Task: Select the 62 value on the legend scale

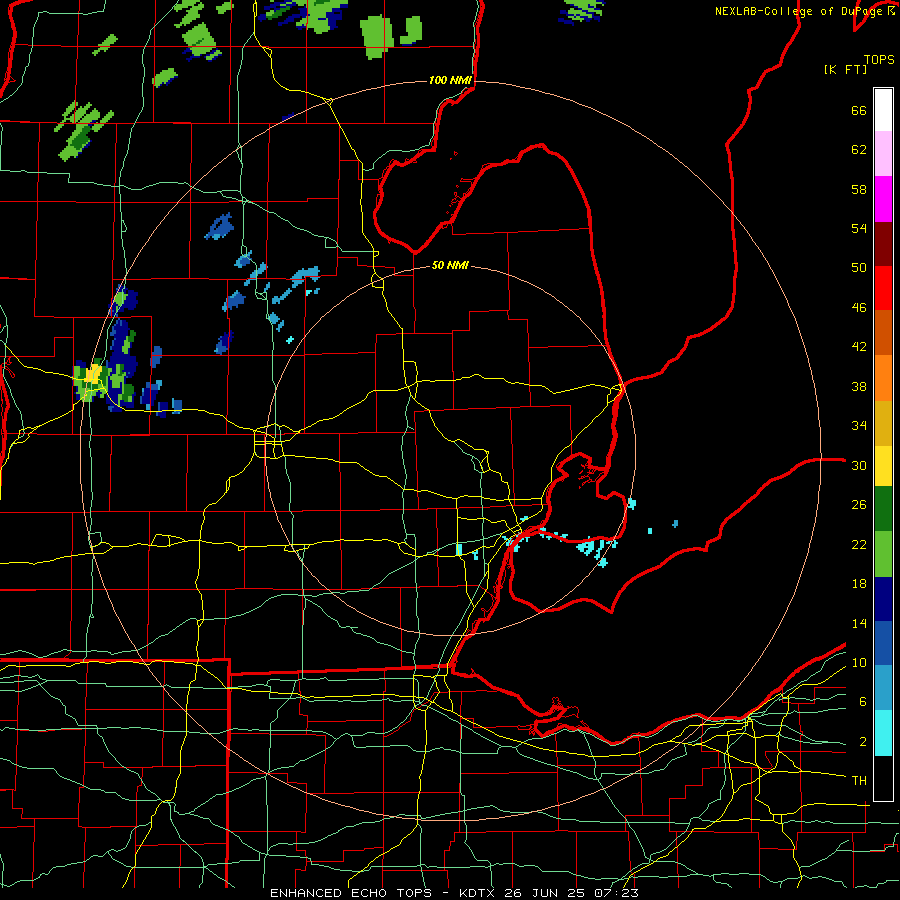Action: click(x=859, y=150)
